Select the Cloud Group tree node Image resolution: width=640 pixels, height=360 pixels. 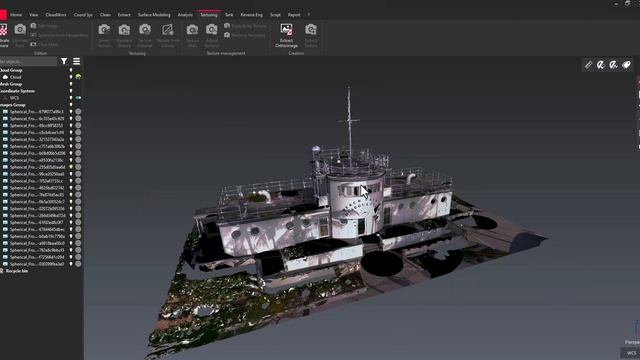(x=11, y=70)
